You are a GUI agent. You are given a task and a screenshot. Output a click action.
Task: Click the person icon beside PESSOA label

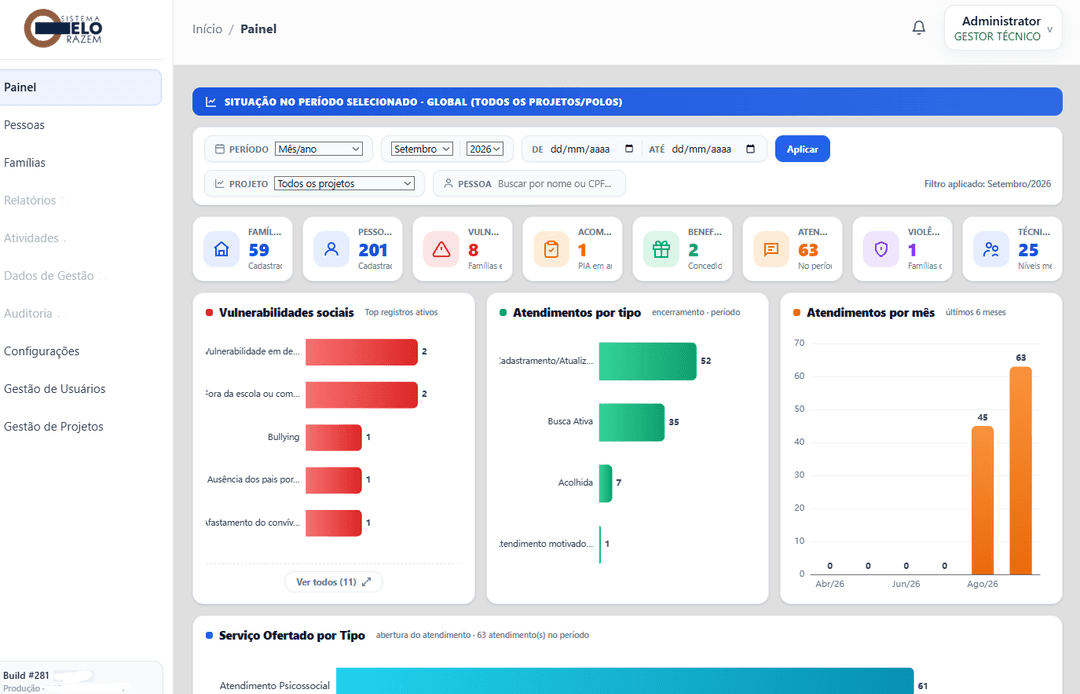coord(448,184)
